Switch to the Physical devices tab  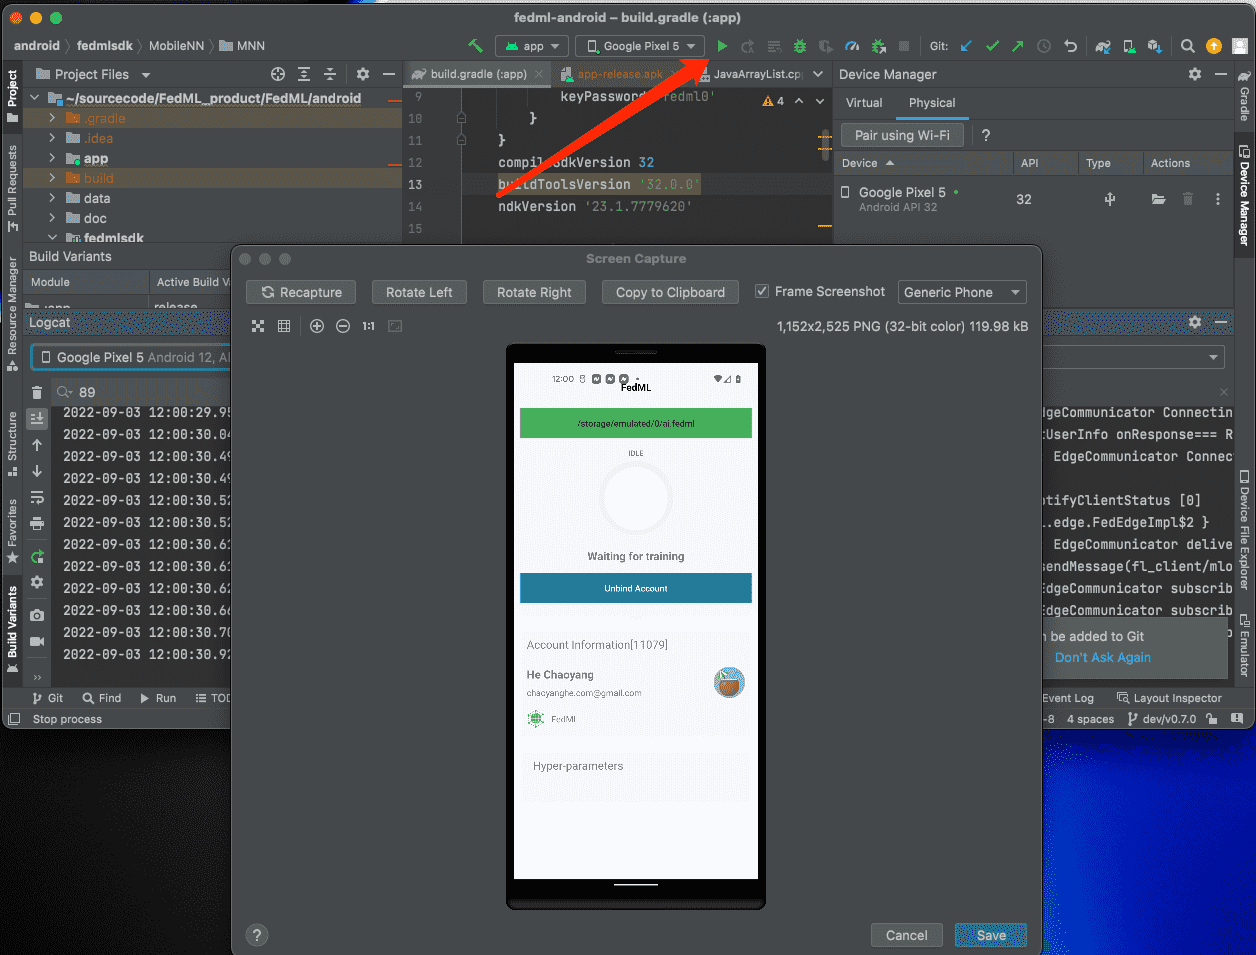[932, 103]
